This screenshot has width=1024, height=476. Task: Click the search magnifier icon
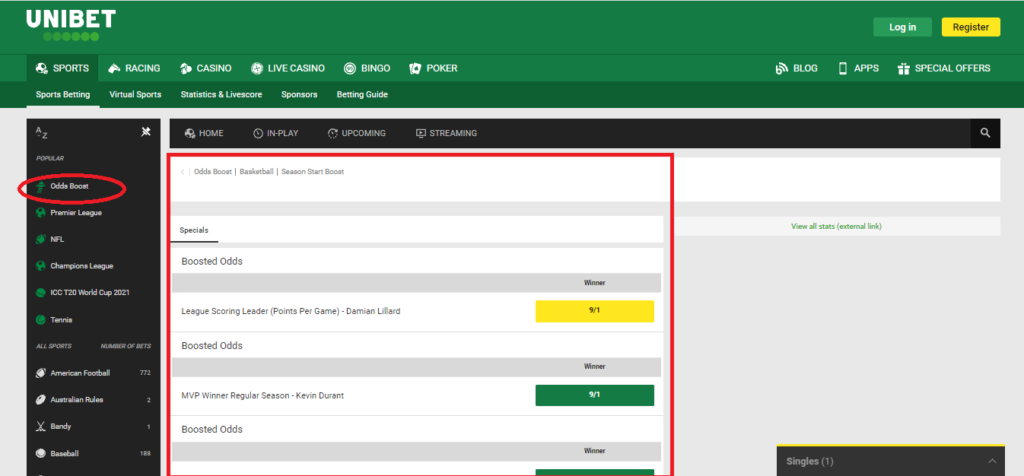click(x=985, y=133)
